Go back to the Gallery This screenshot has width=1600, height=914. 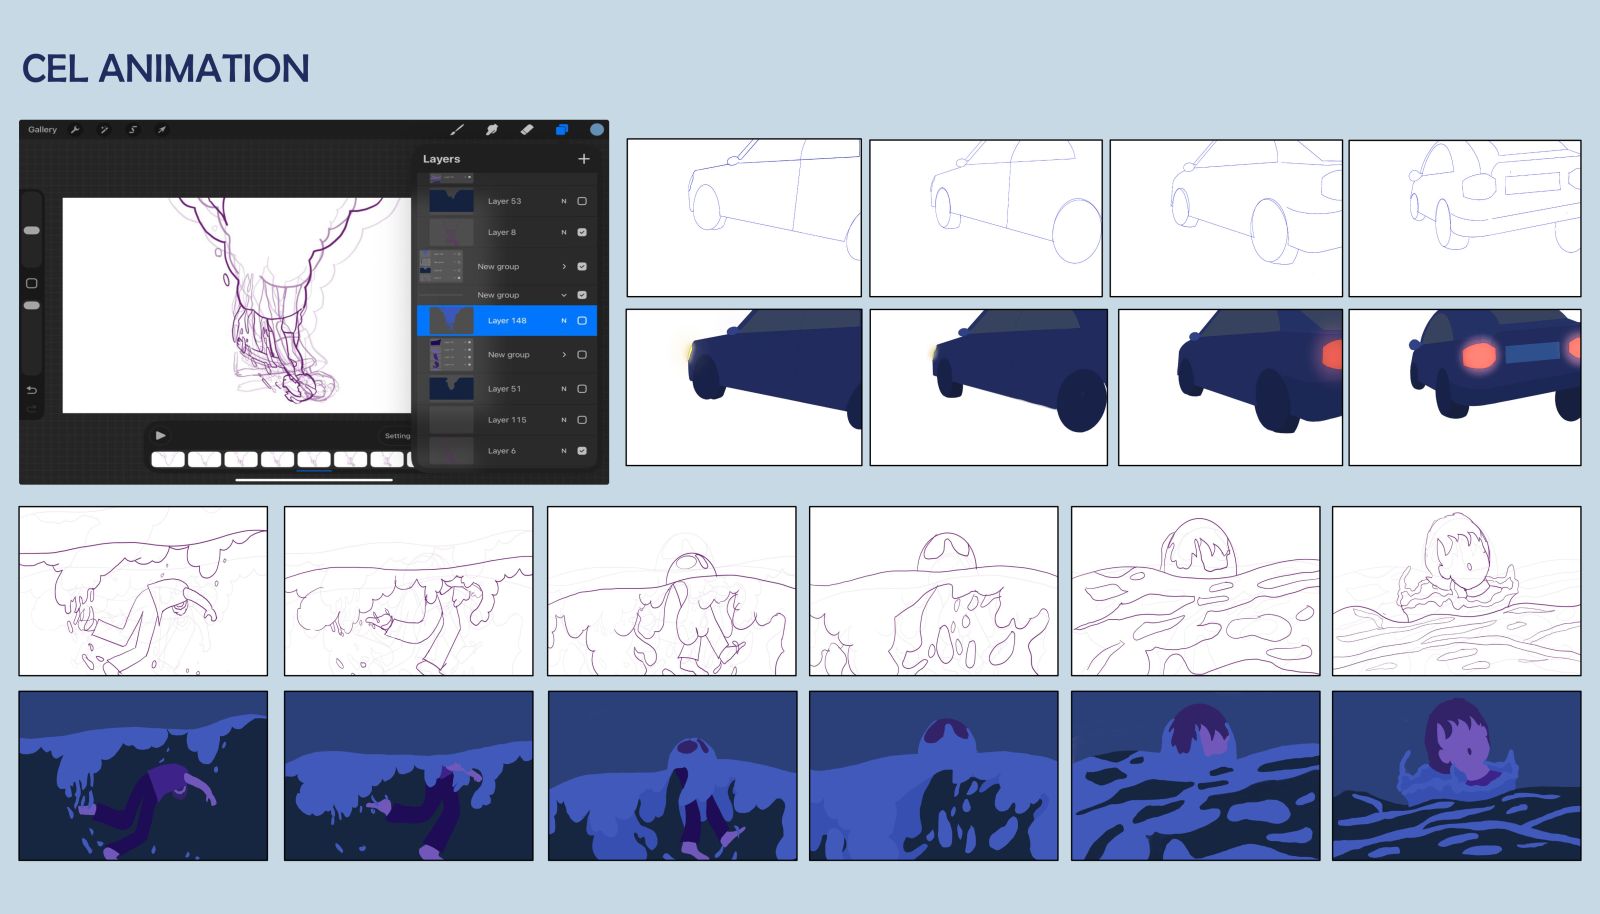42,130
